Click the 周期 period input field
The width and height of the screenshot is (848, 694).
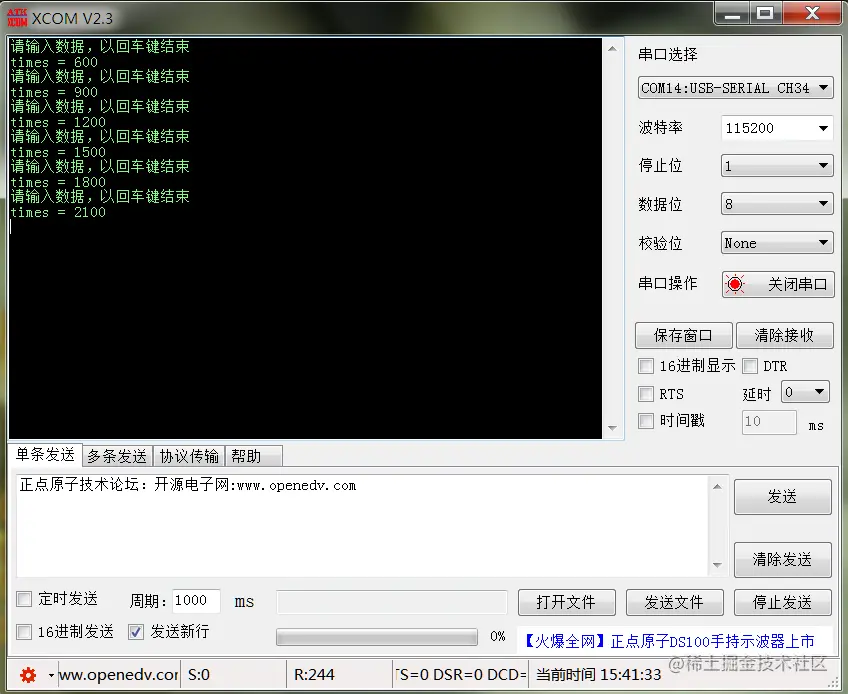click(x=196, y=601)
